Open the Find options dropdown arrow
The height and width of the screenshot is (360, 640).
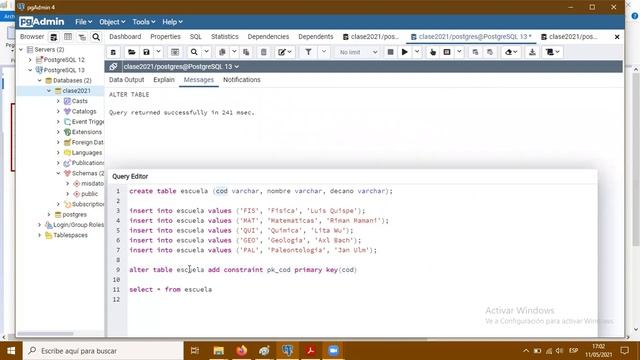point(207,52)
